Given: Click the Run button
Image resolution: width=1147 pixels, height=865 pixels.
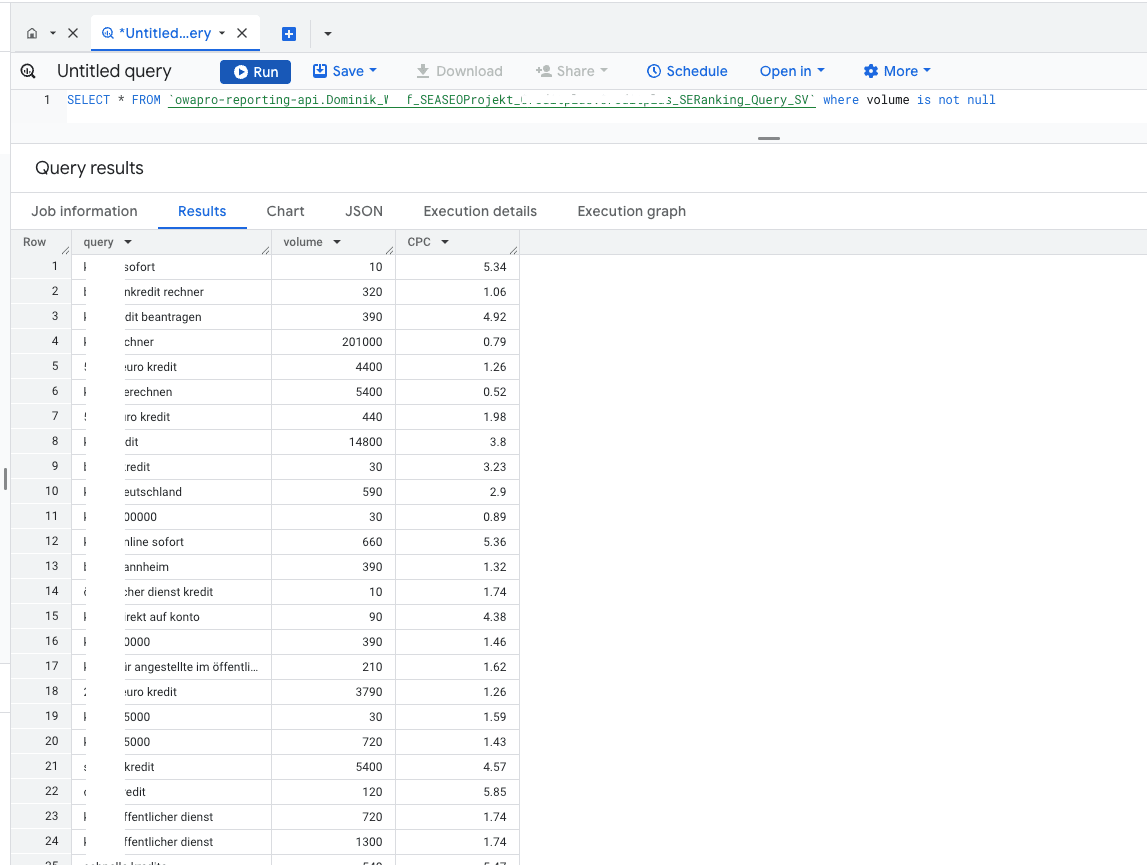Looking at the screenshot, I should pyautogui.click(x=255, y=71).
